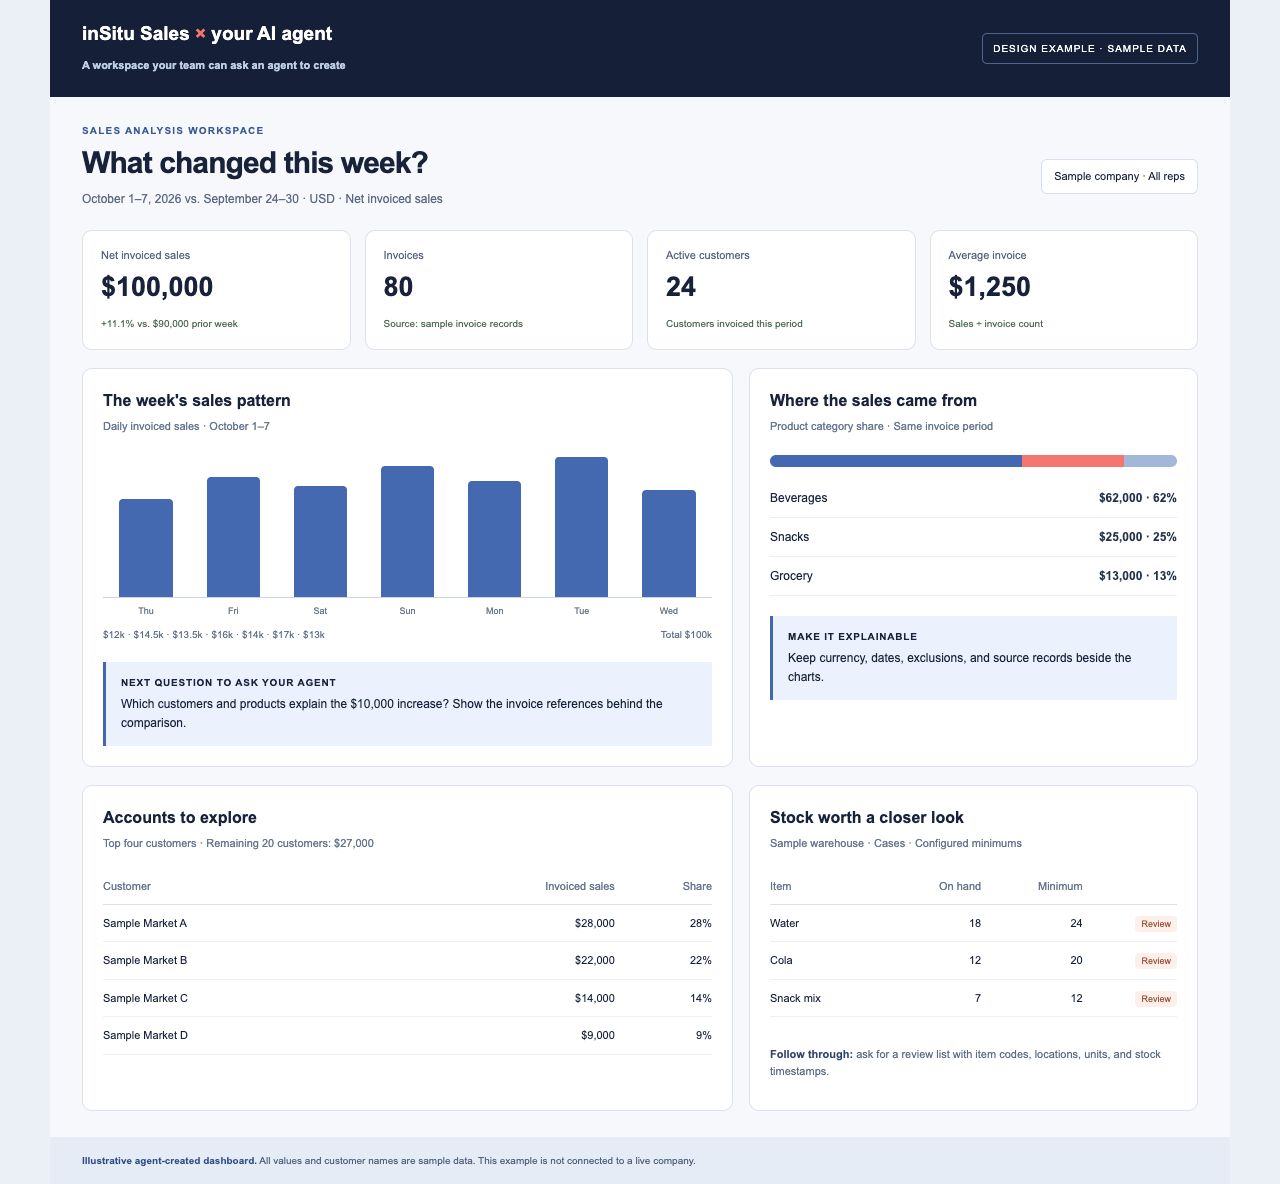Select the Invoices 80 card
Viewport: 1280px width, 1184px height.
coord(499,290)
